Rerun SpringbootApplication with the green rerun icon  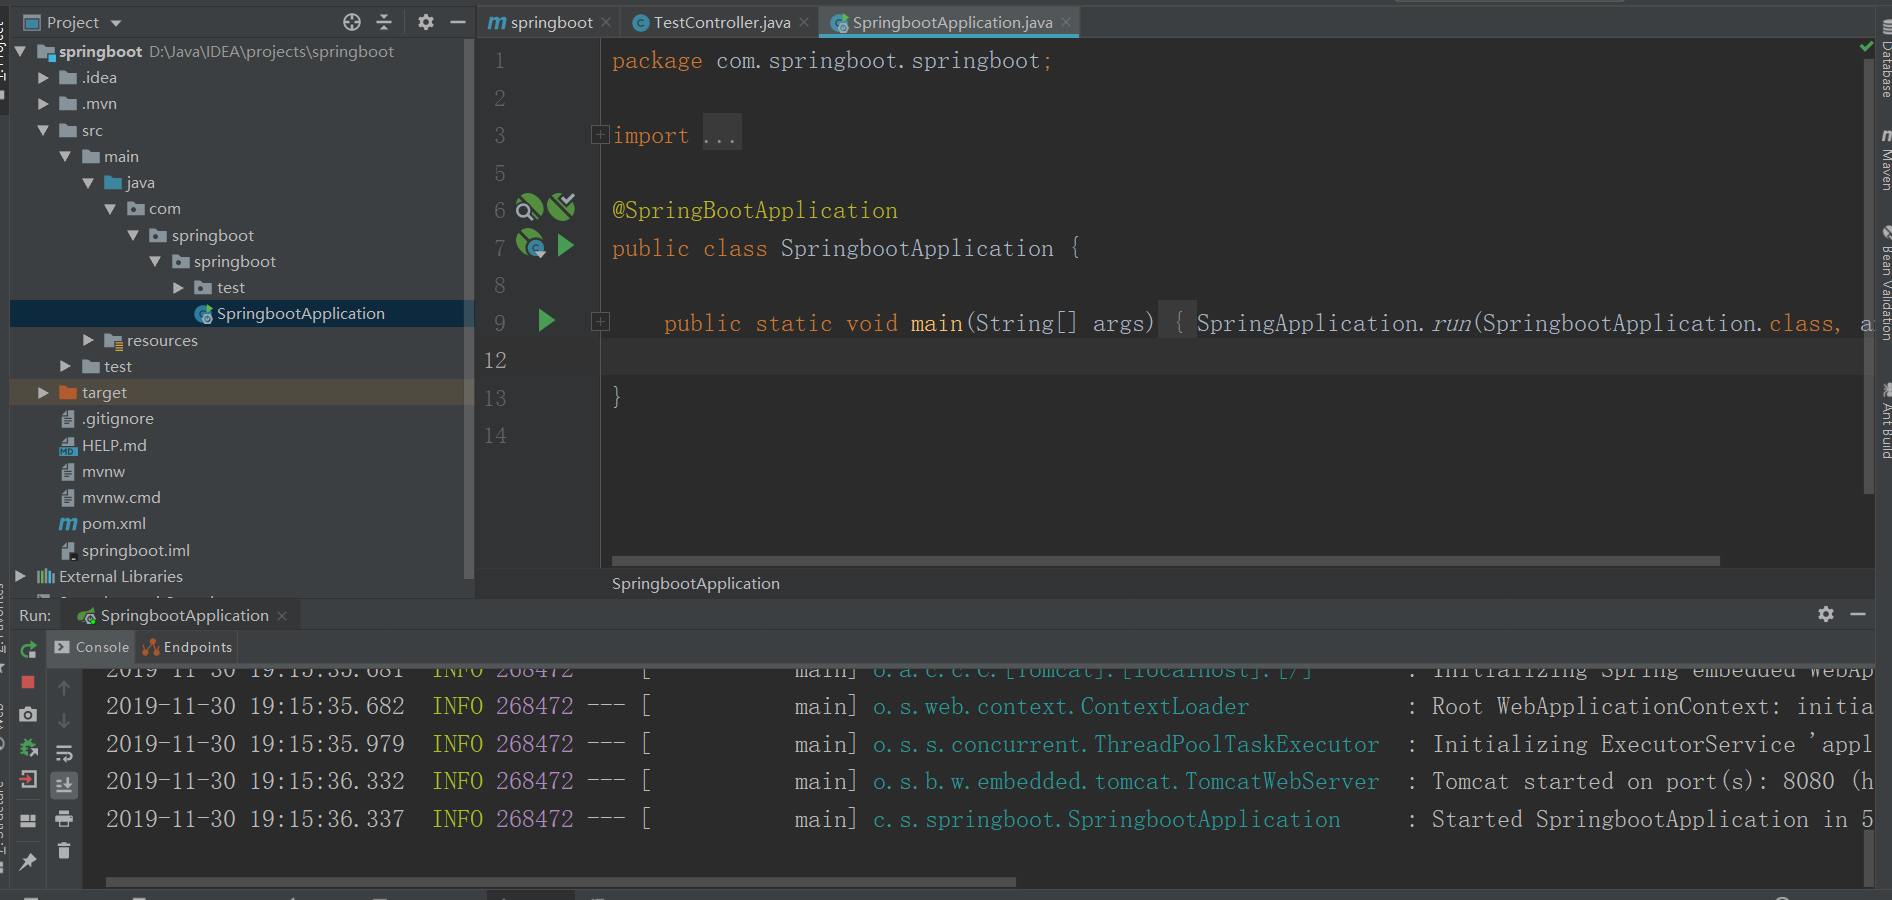coord(28,650)
